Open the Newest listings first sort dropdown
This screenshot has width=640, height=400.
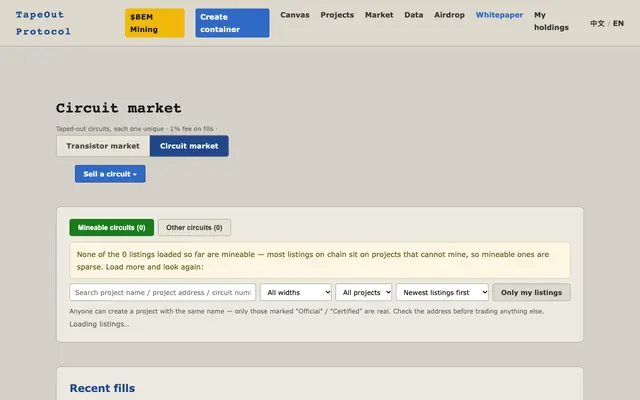[x=442, y=292]
